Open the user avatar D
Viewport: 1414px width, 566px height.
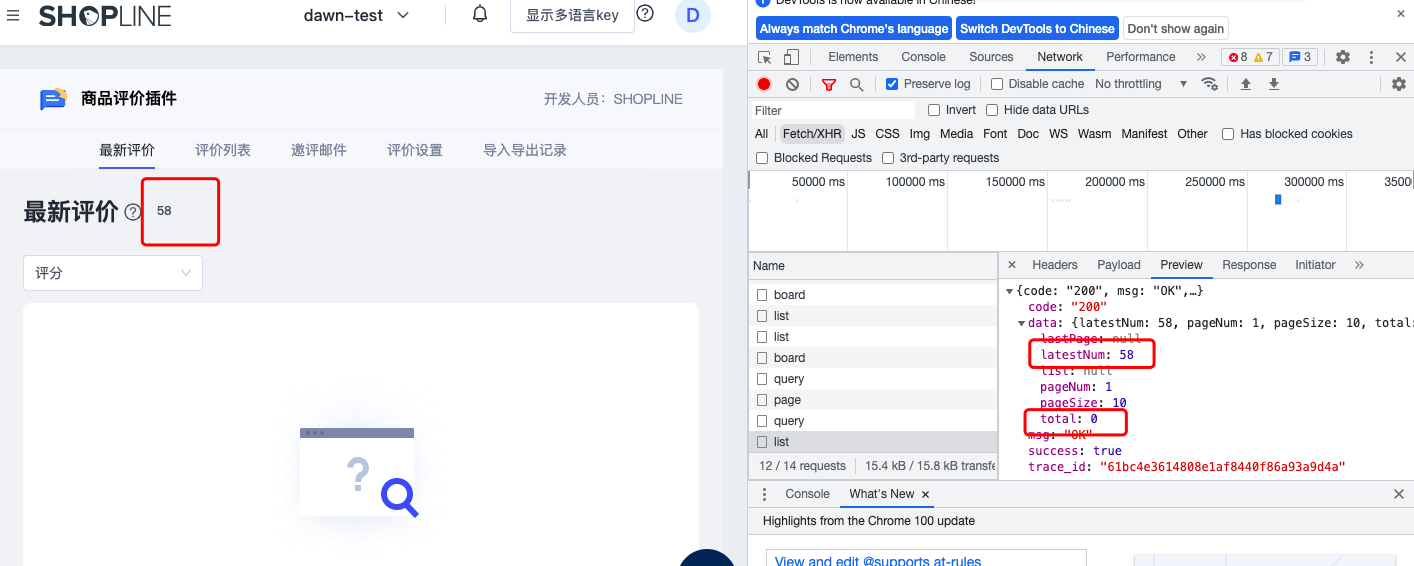tap(692, 16)
